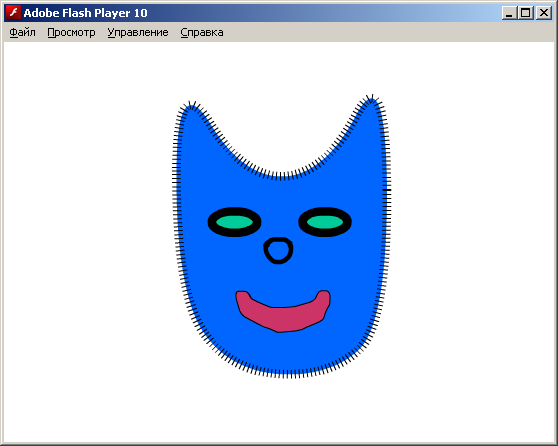Screen dimensions: 558x446
Task: Click the pink smiling mouth
Action: click(x=283, y=311)
